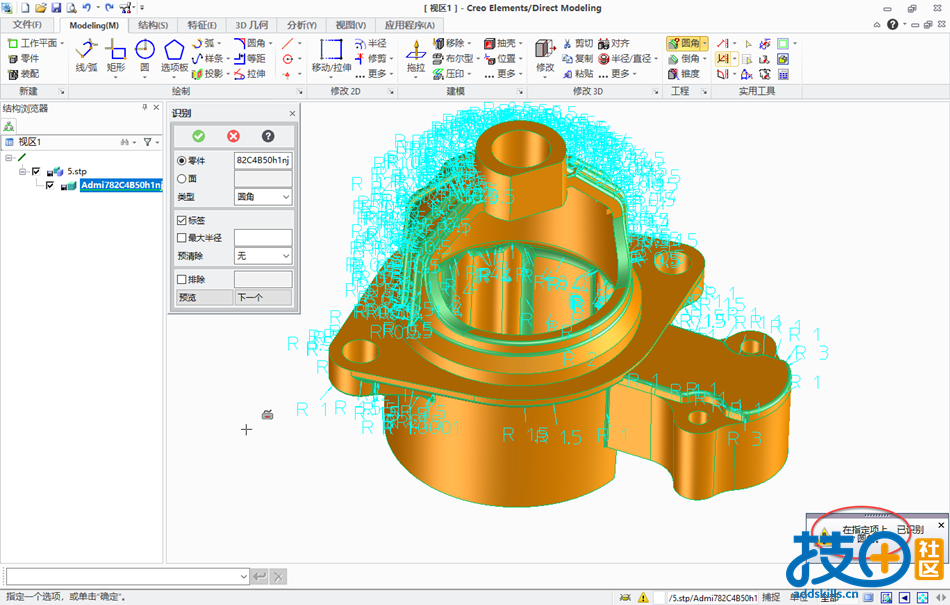The height and width of the screenshot is (605, 950).
Task: Open the filter dropdown in structure browser
Action: pos(158,142)
